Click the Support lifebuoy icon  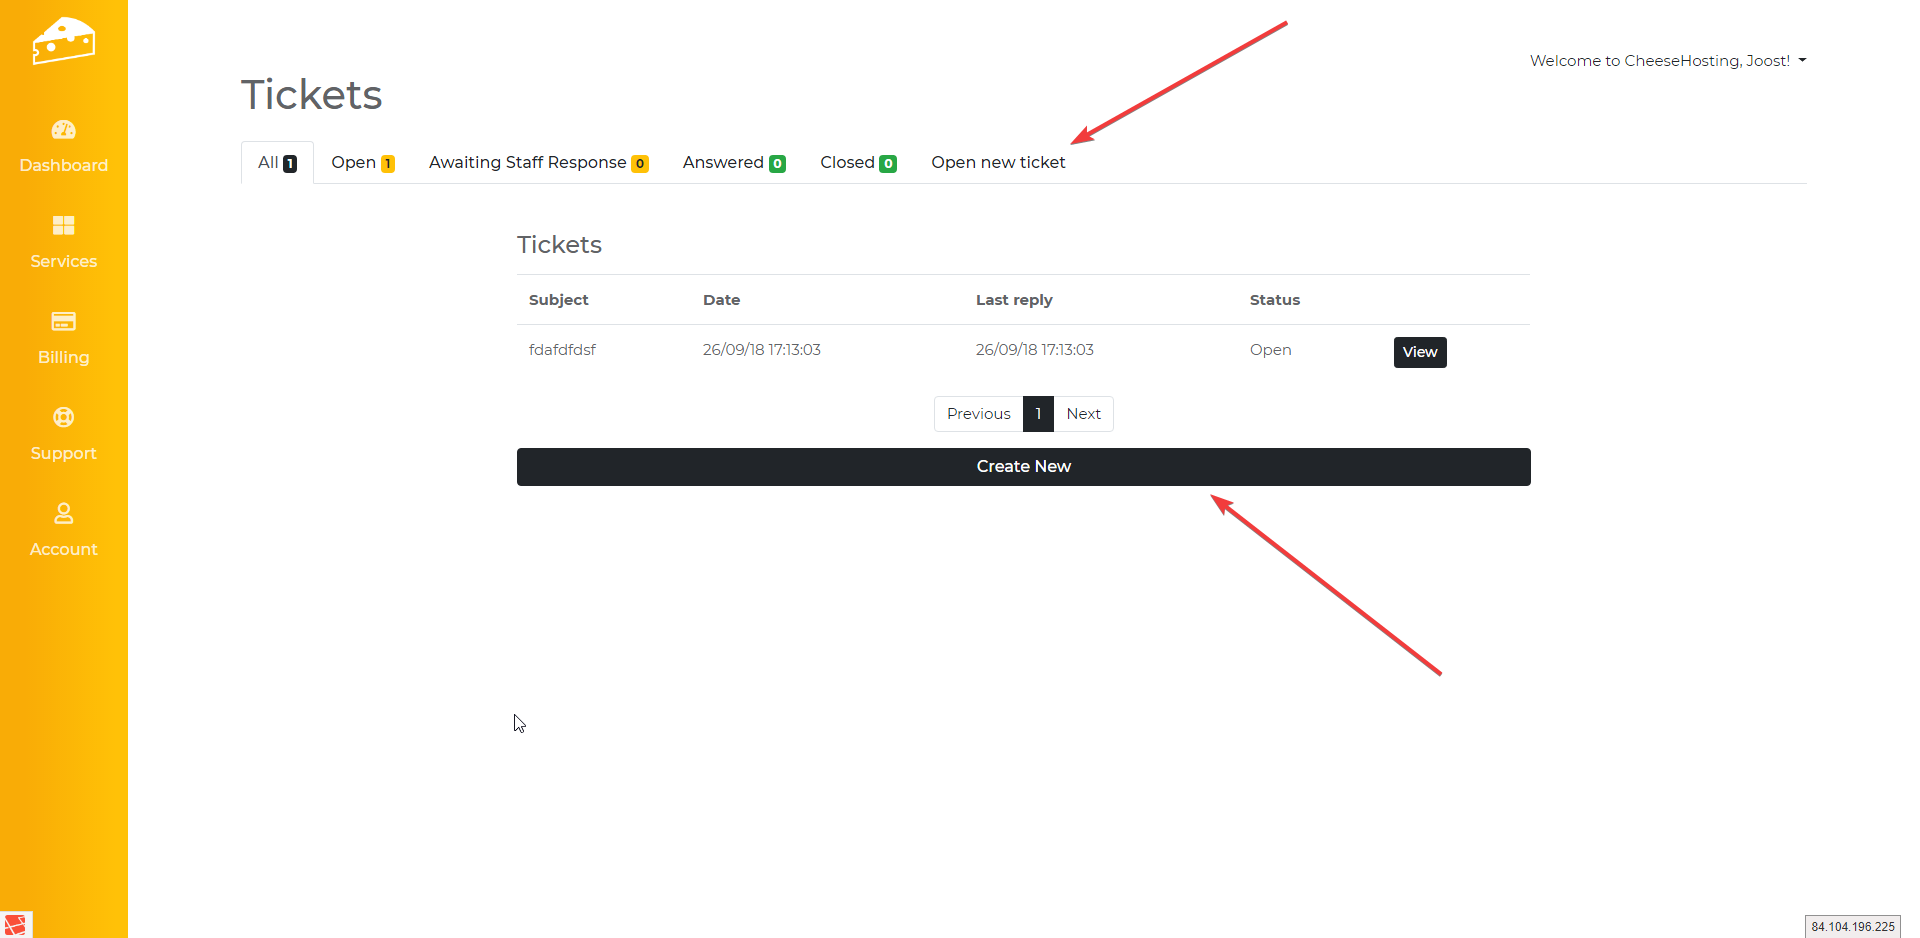63,418
